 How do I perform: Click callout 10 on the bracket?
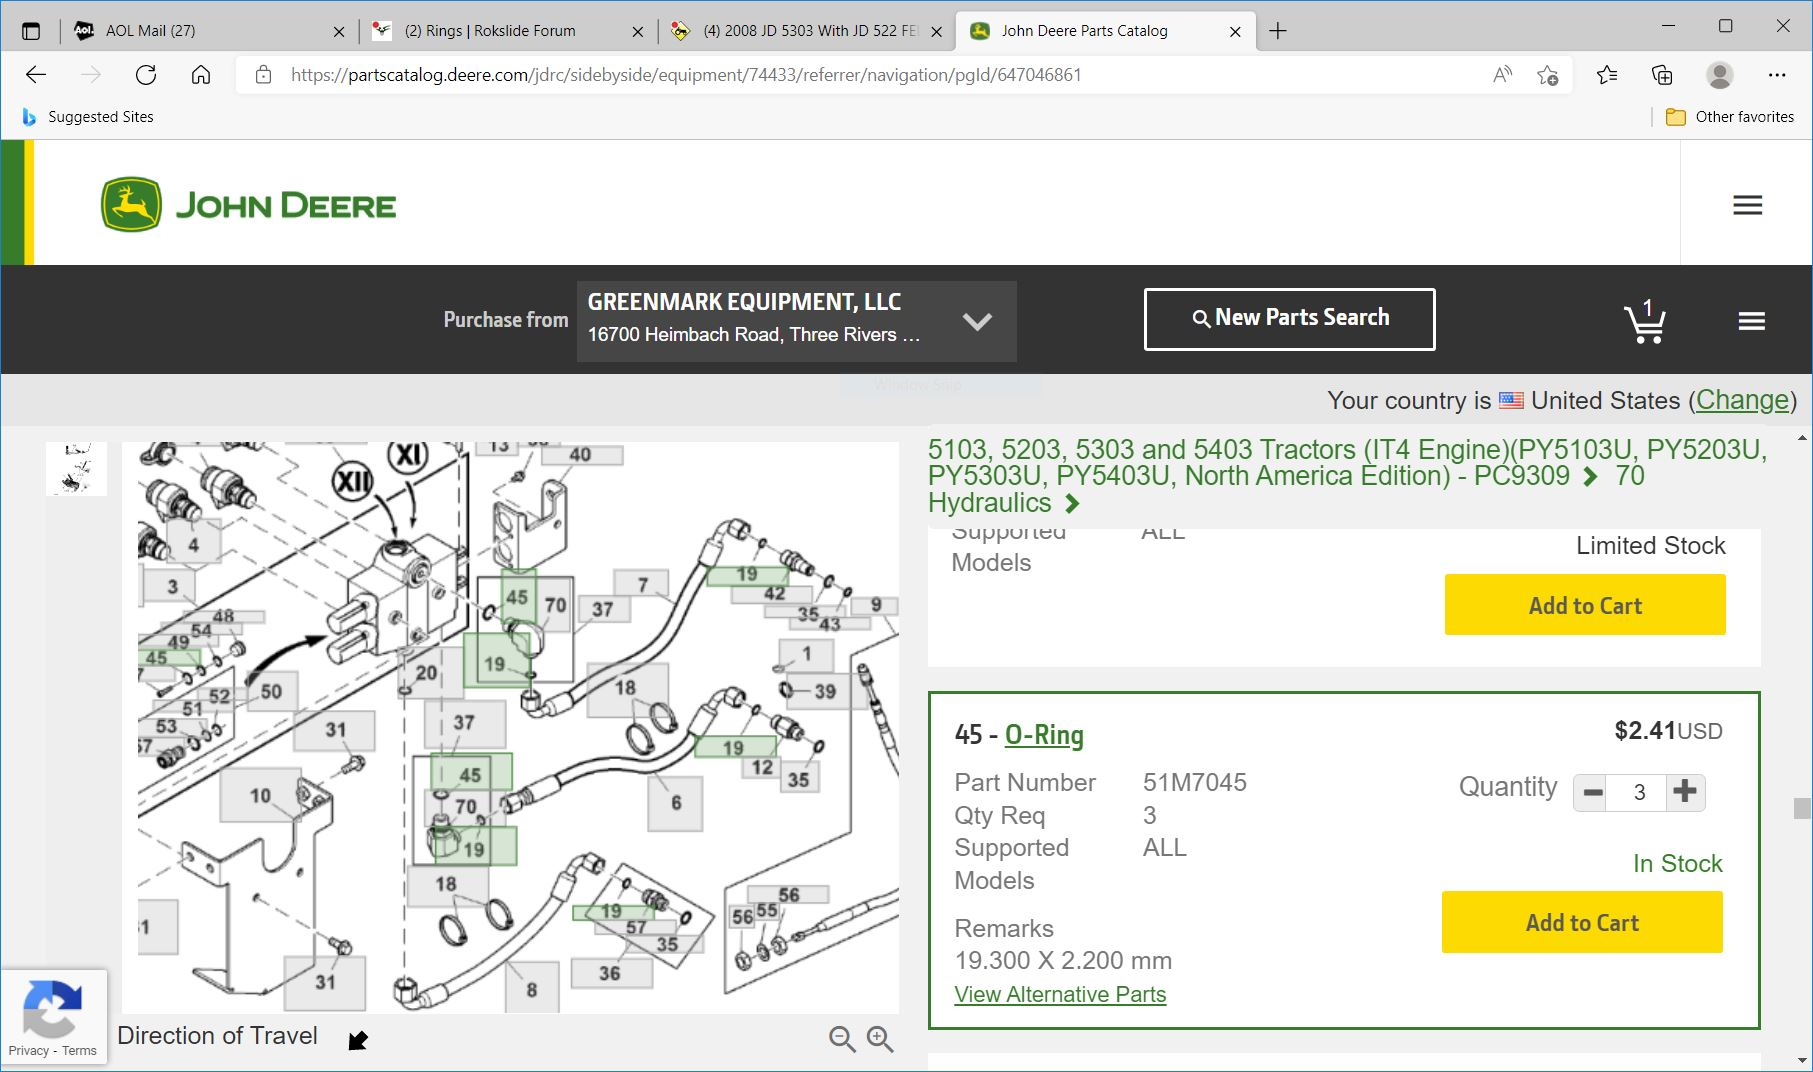[x=260, y=795]
